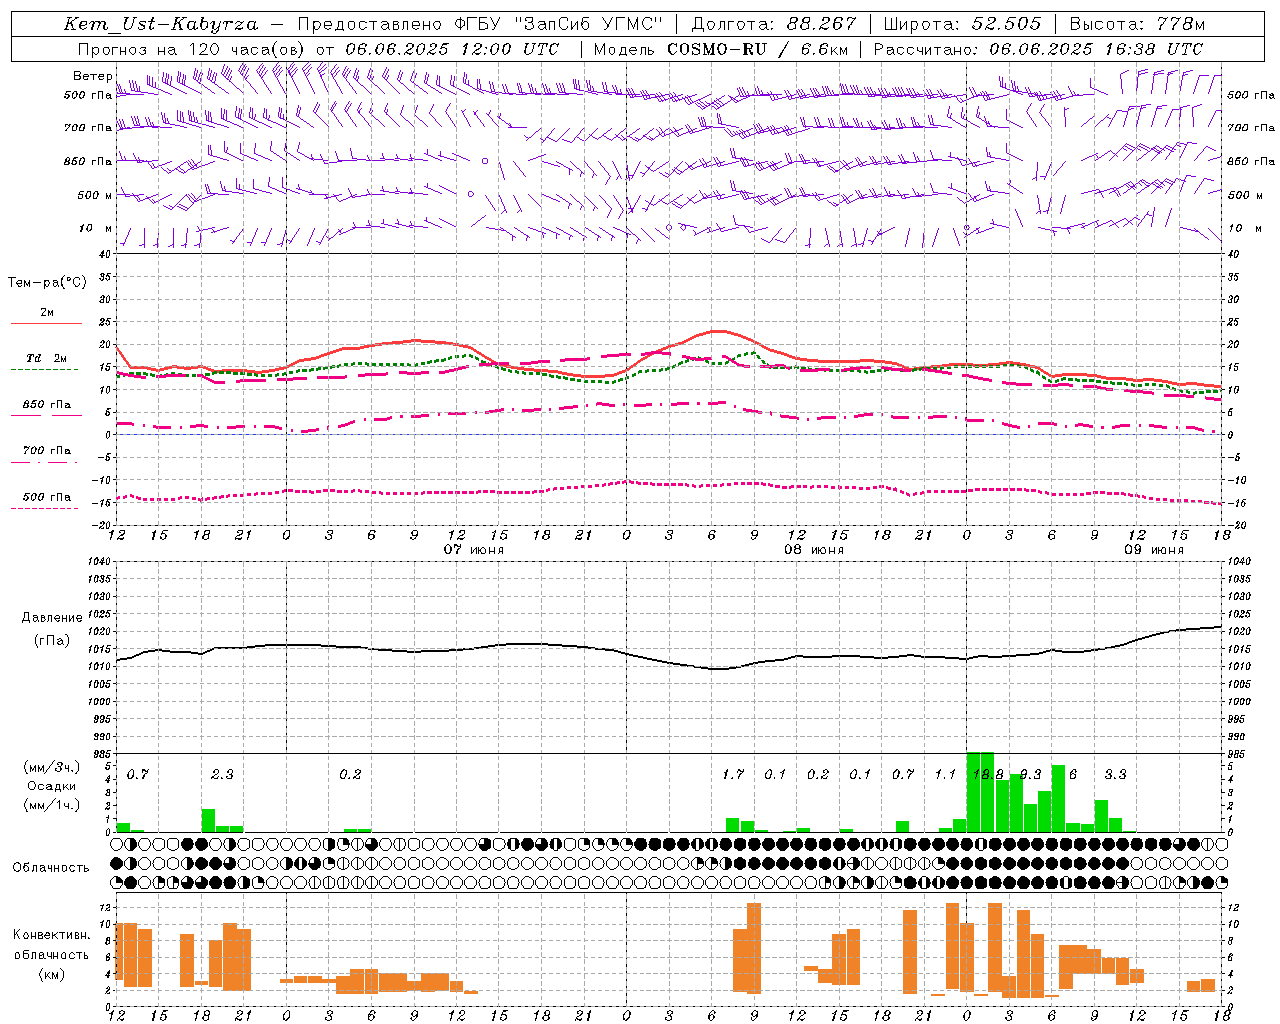Click the 850 гПа temperature legend entry
The width and height of the screenshot is (1280, 1024).
[46, 405]
